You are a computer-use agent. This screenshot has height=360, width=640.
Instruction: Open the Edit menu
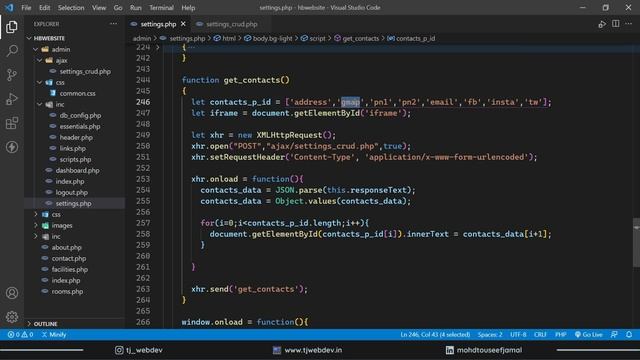(44, 8)
